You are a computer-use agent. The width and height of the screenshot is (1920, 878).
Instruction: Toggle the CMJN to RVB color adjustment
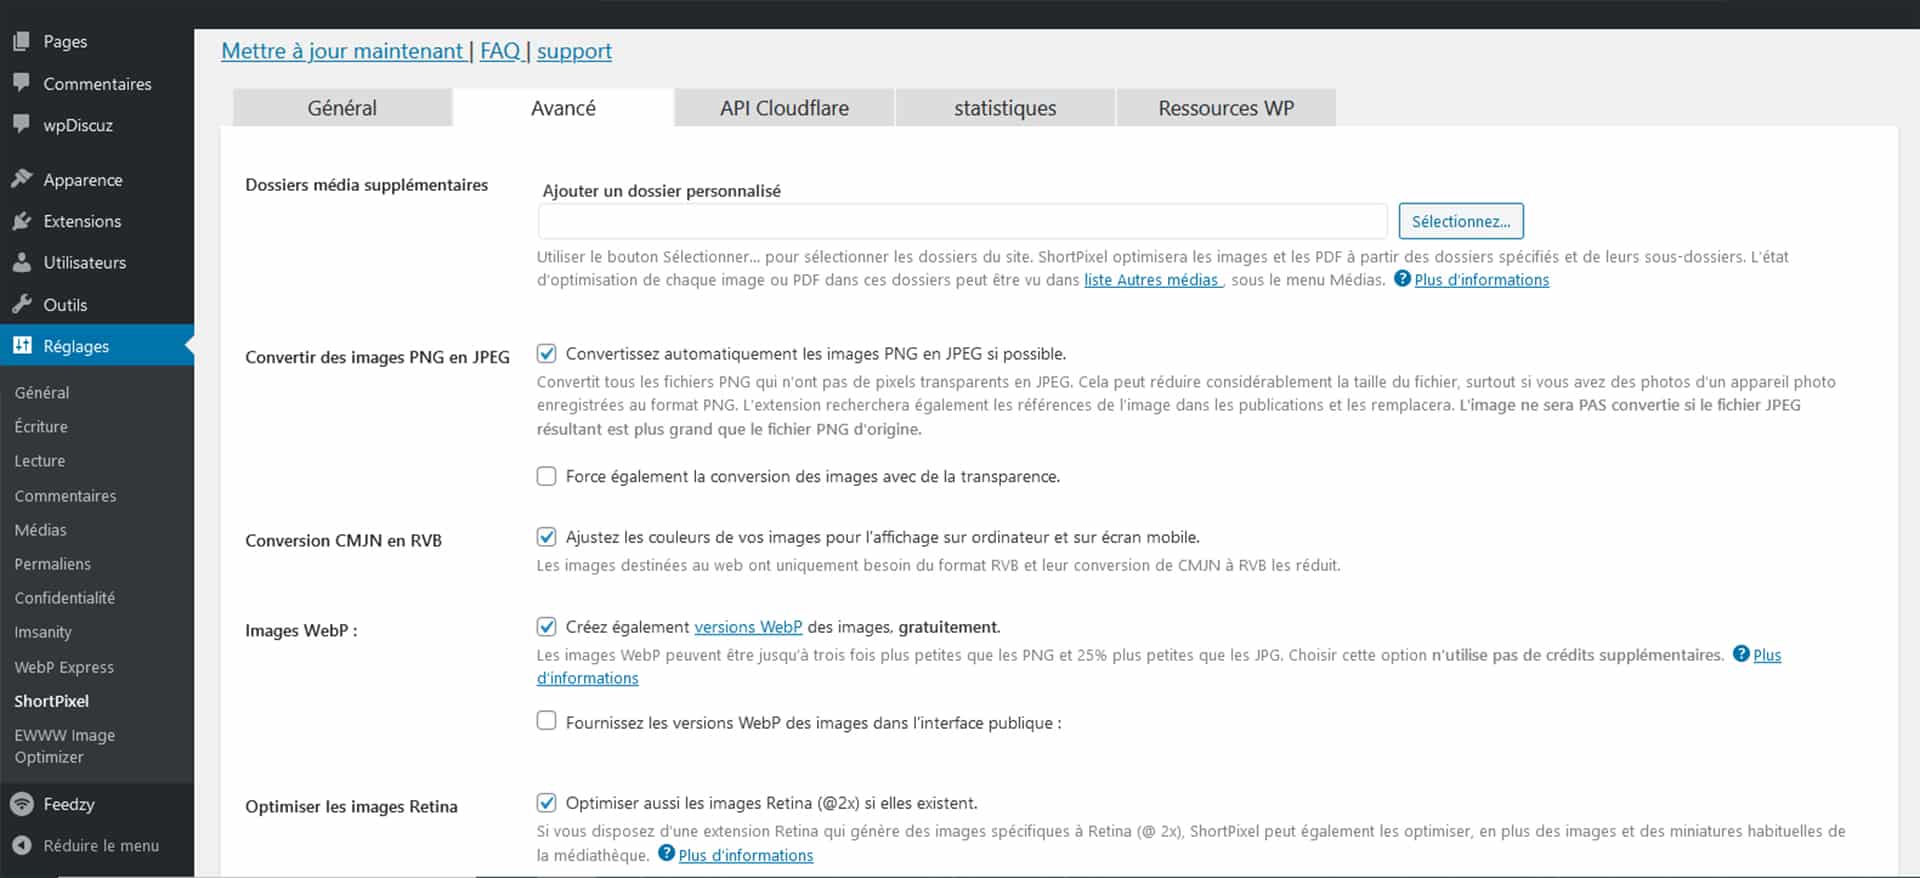point(547,537)
